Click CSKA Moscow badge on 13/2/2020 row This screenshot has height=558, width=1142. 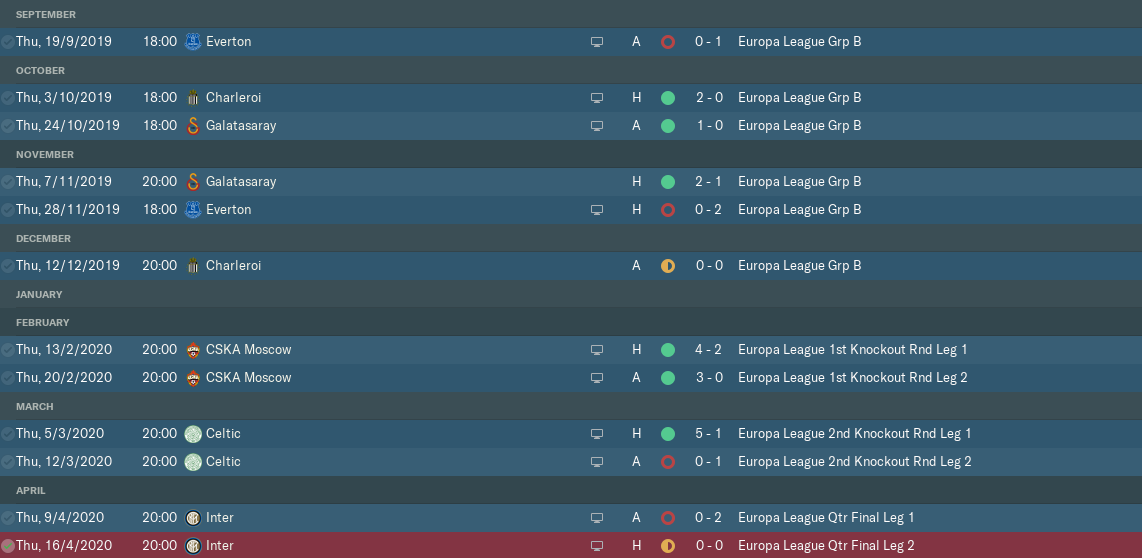pos(193,350)
